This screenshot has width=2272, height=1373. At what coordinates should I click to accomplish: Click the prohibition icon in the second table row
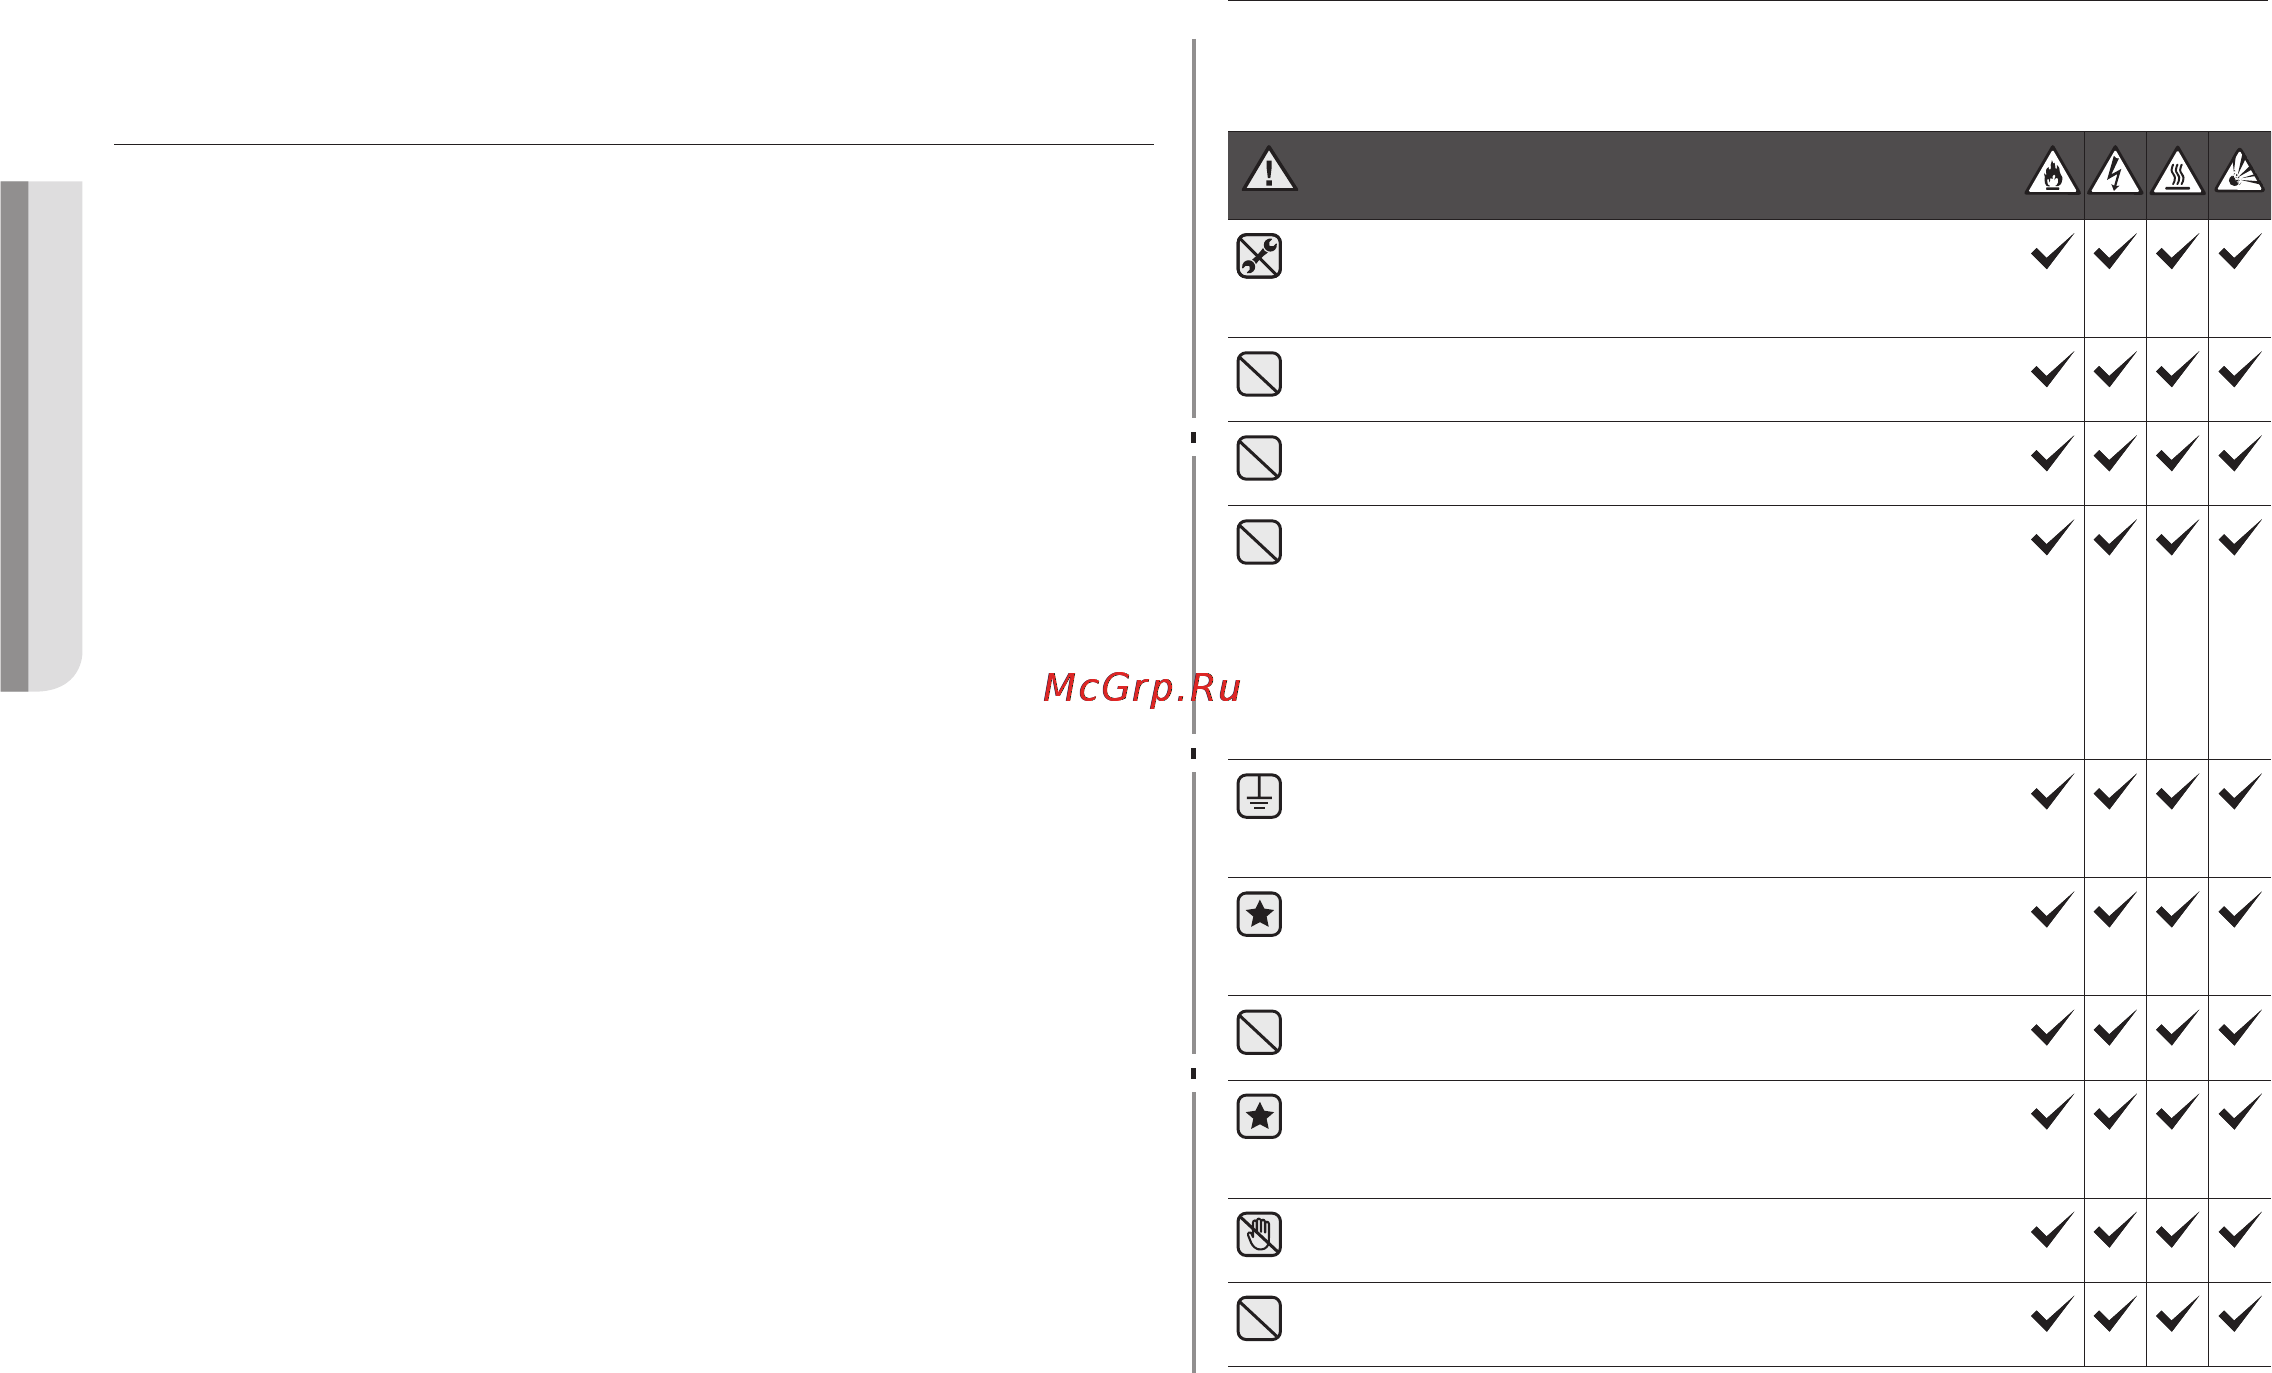[1259, 374]
